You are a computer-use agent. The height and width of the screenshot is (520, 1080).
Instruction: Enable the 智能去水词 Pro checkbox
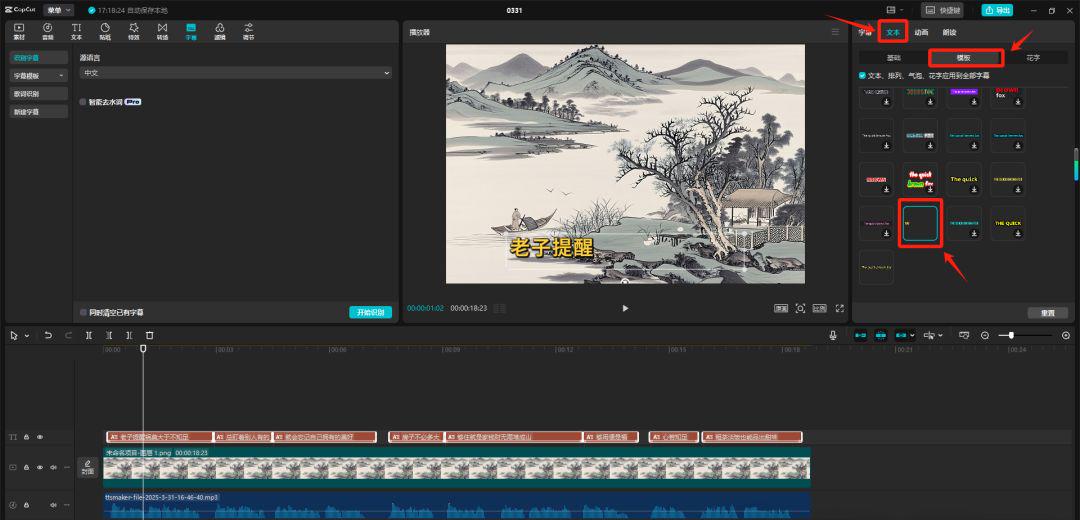(x=83, y=102)
